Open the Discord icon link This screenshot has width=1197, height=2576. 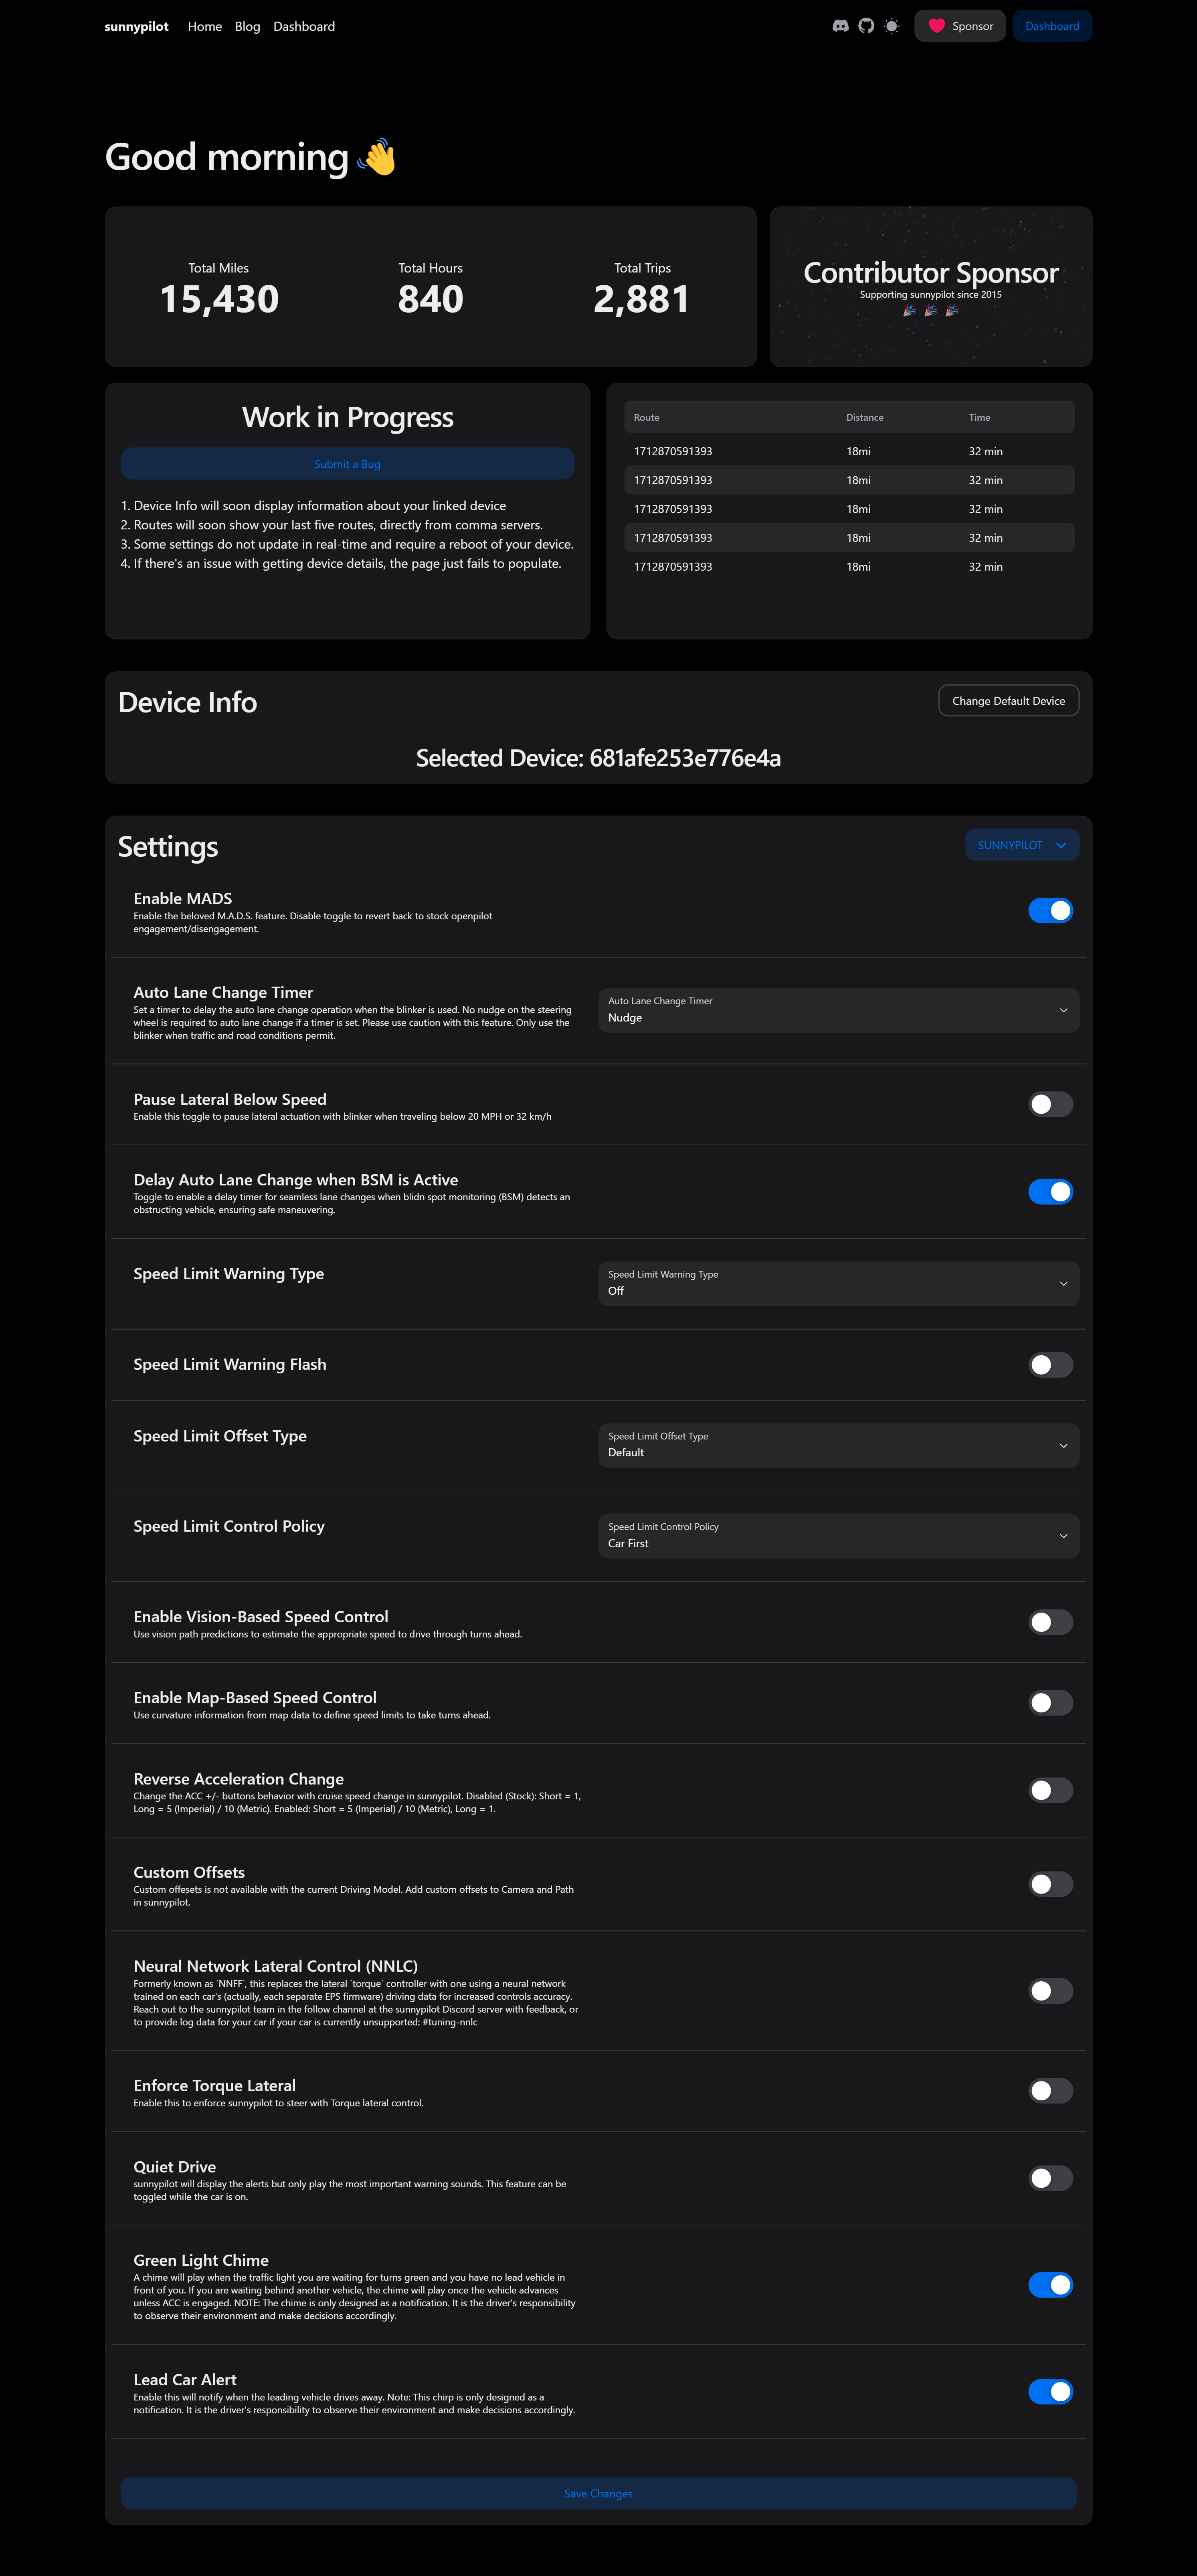coord(840,26)
